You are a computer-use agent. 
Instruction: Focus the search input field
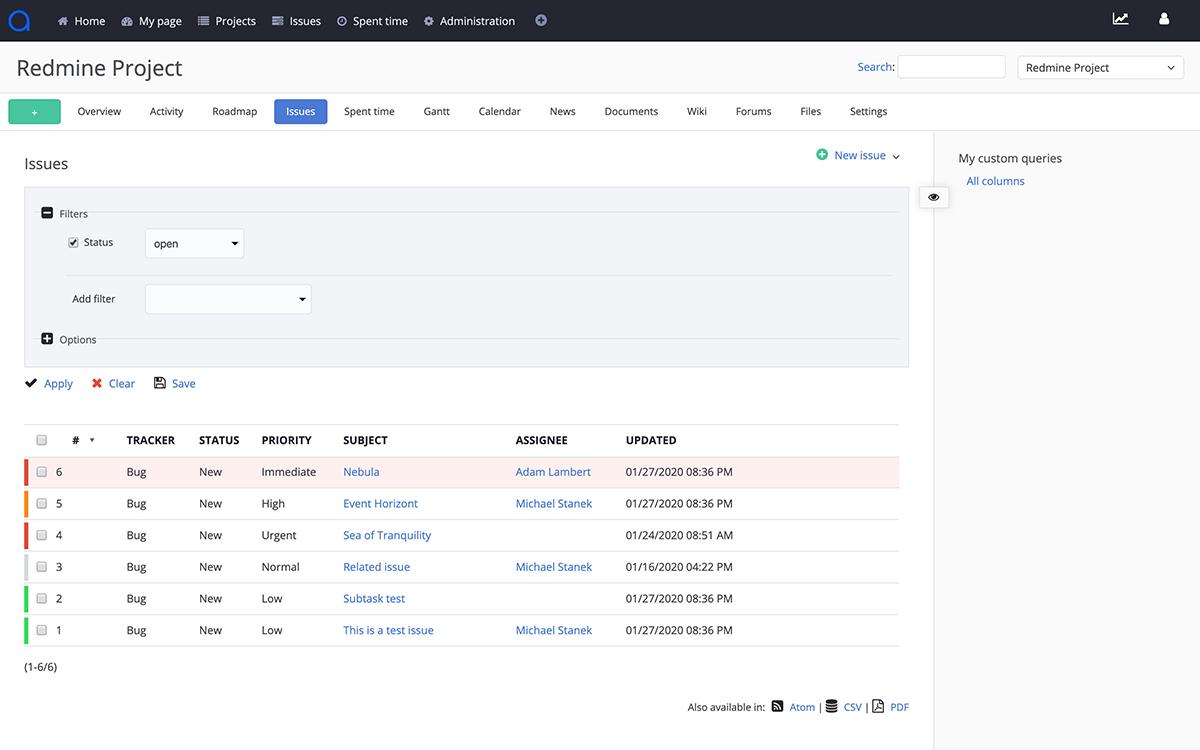951,67
